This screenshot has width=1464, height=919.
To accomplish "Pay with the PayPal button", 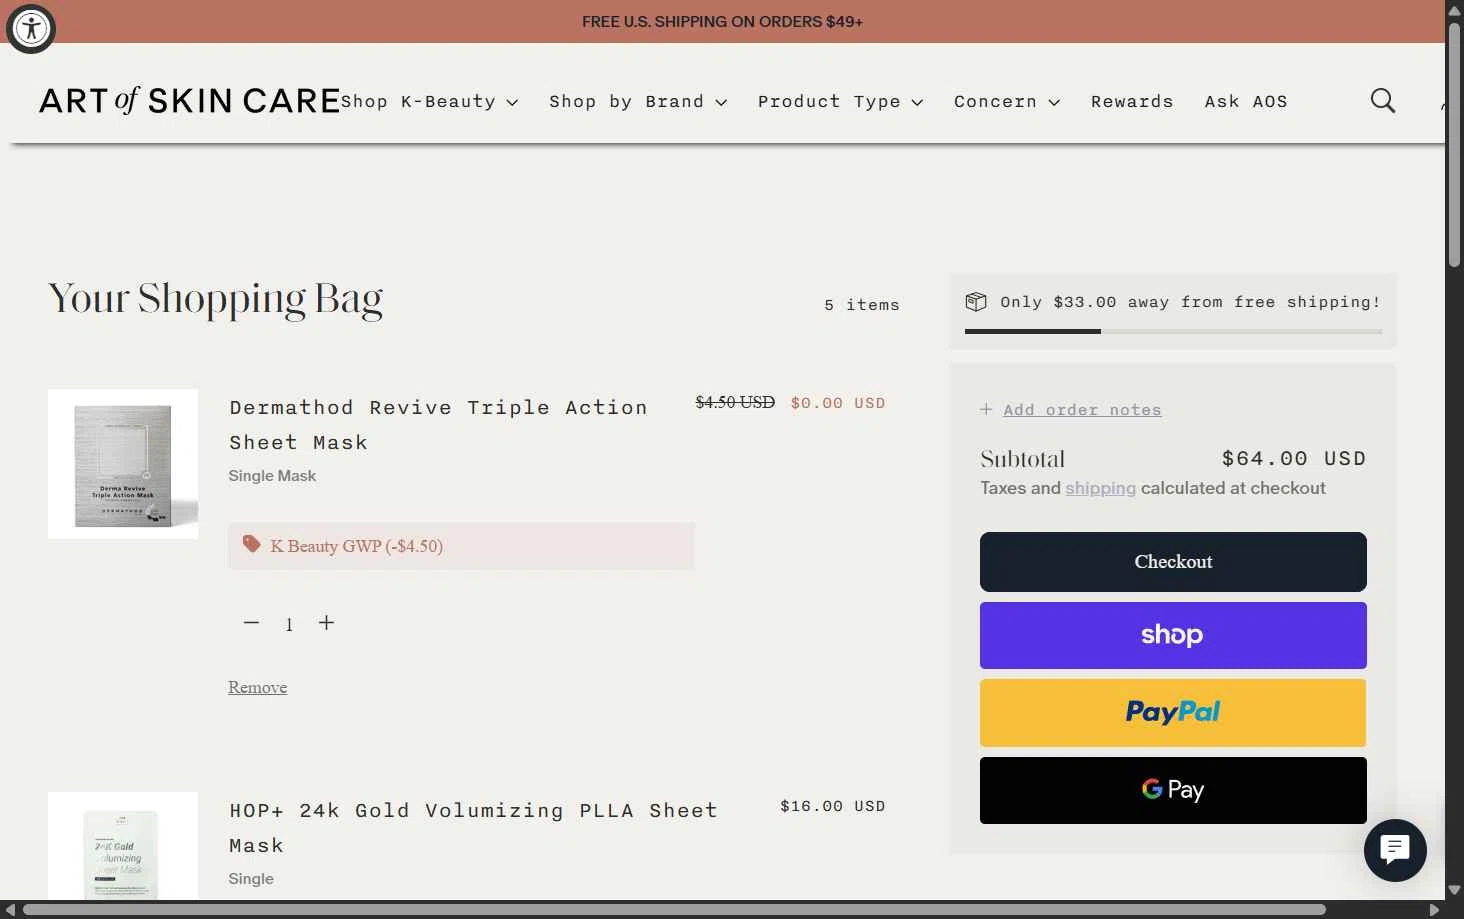I will point(1173,713).
